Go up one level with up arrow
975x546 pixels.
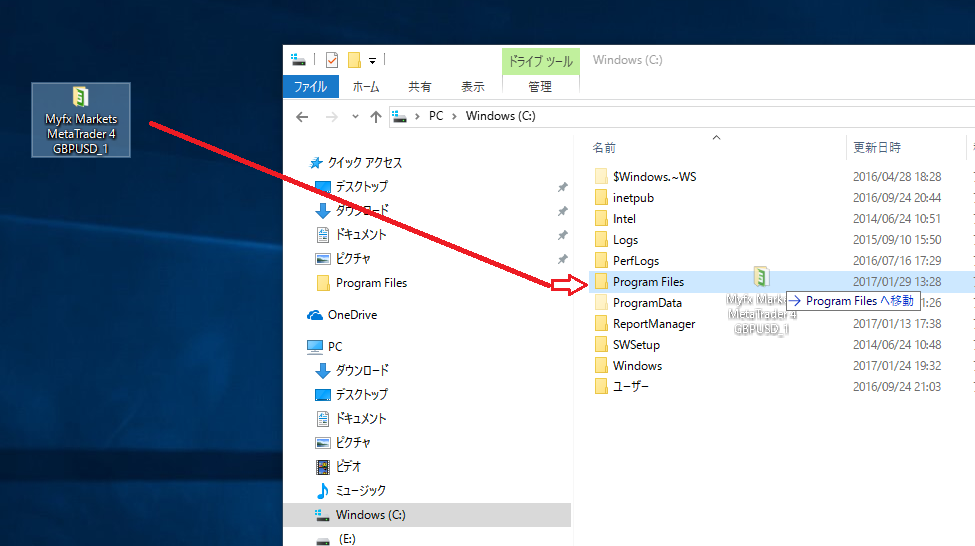click(x=376, y=117)
